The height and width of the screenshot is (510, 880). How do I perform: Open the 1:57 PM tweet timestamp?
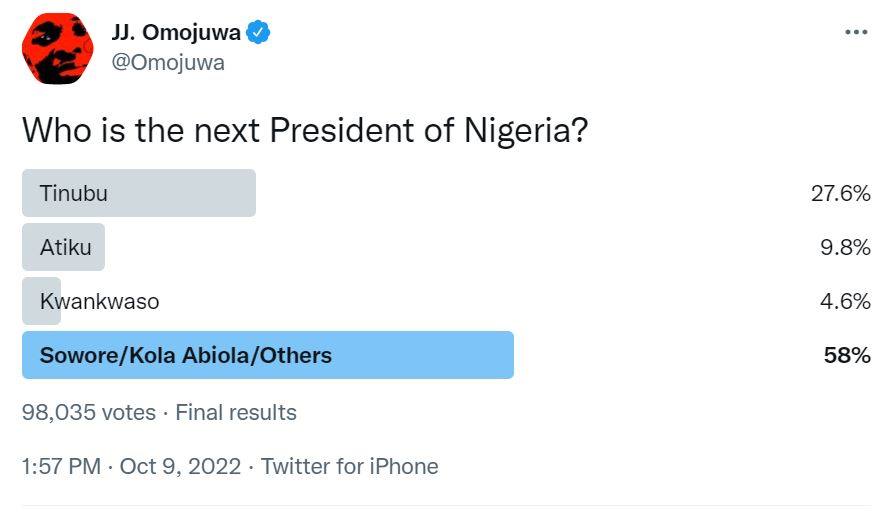click(61, 467)
